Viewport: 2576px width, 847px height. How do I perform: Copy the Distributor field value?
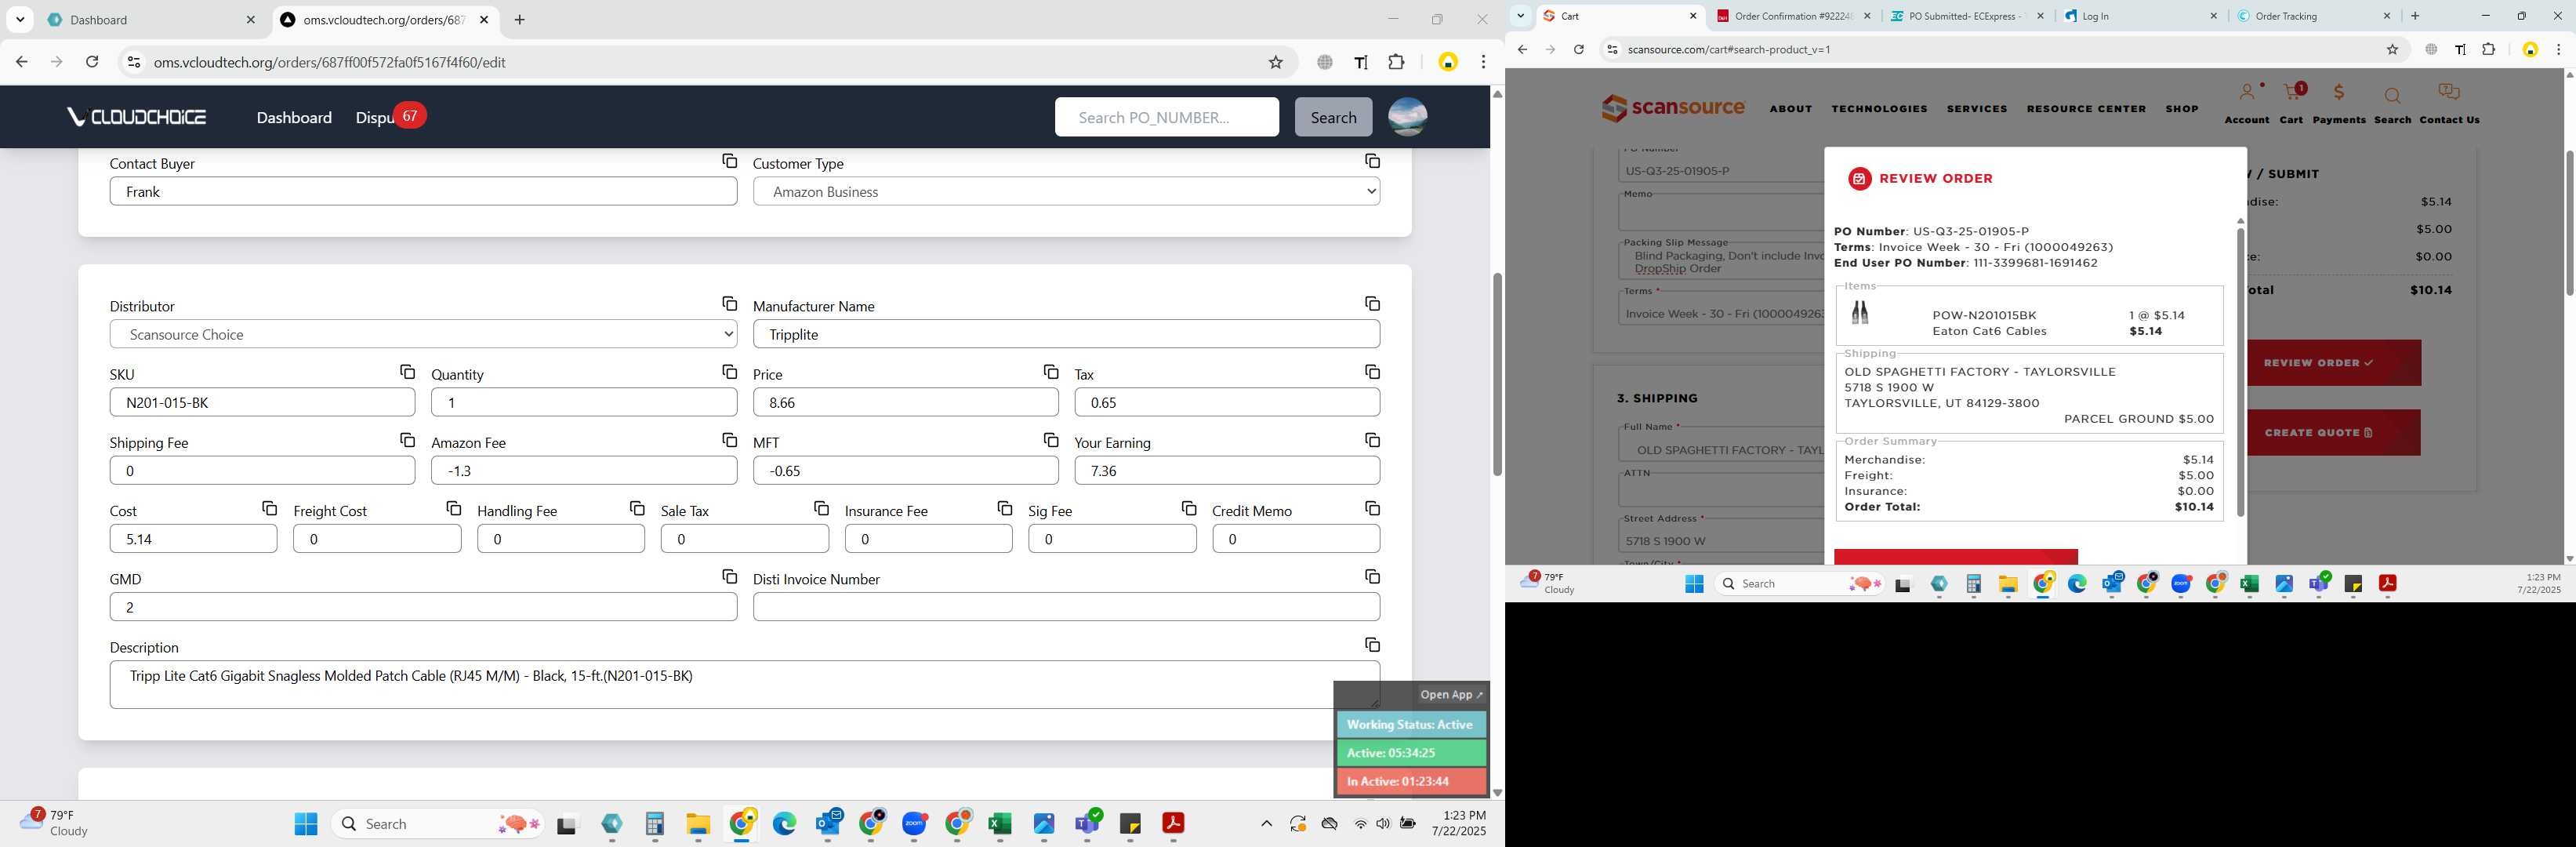(729, 304)
